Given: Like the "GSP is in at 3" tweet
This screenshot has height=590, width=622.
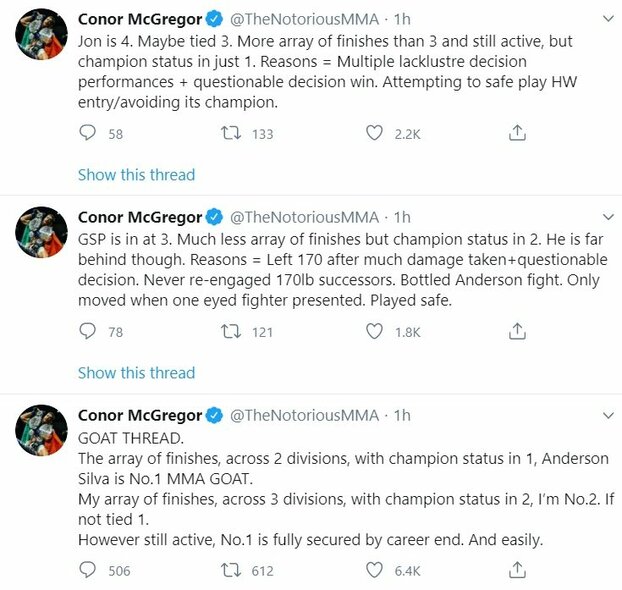Looking at the screenshot, I should pyautogui.click(x=375, y=331).
